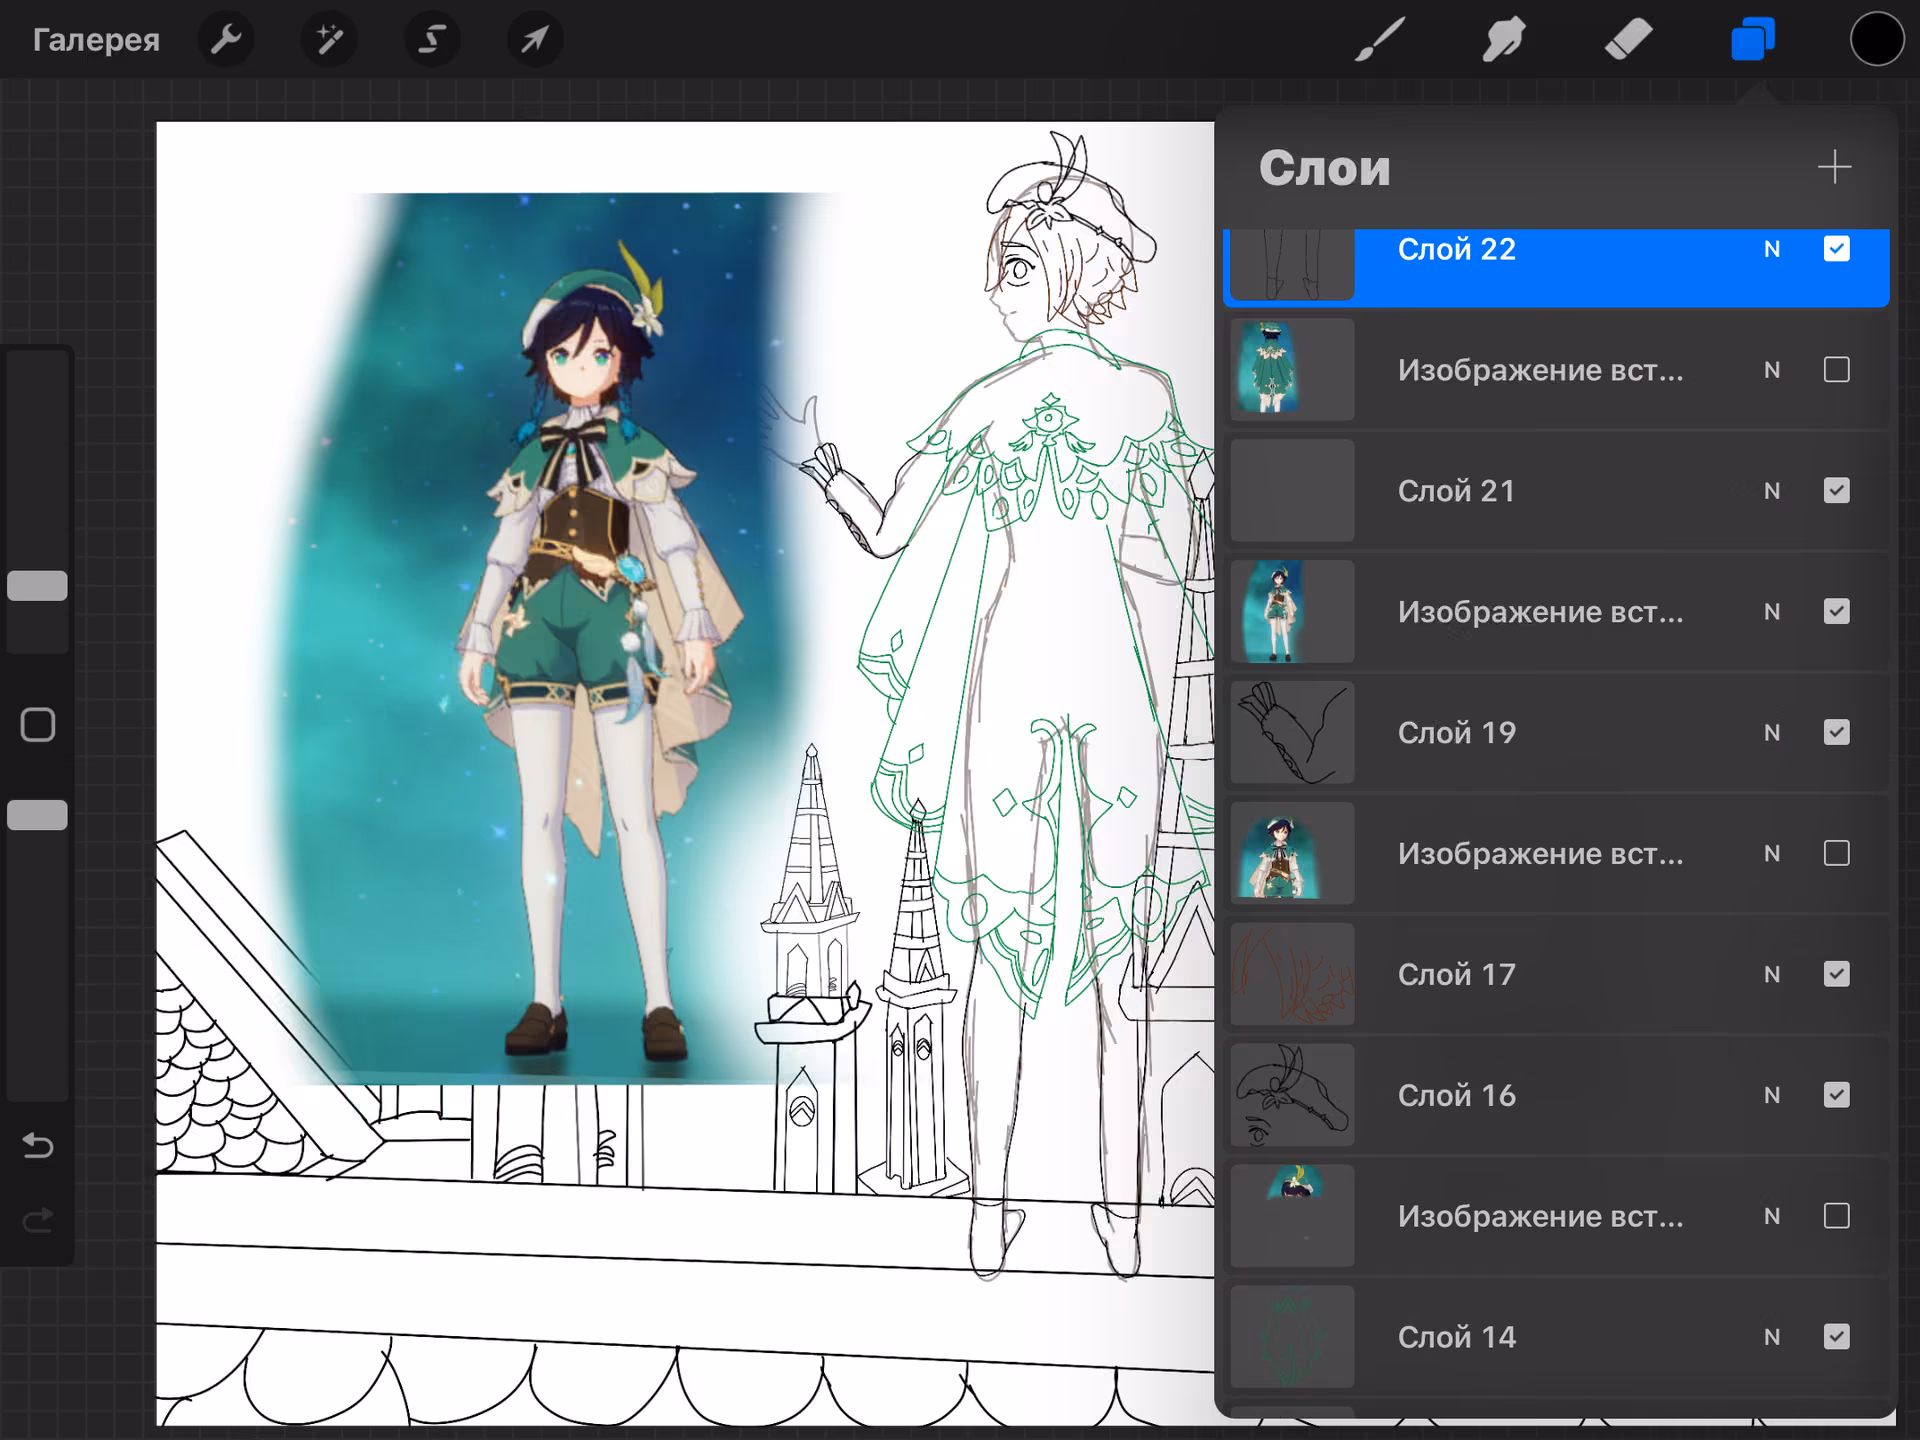Hide layer Слой 19

pyautogui.click(x=1837, y=733)
